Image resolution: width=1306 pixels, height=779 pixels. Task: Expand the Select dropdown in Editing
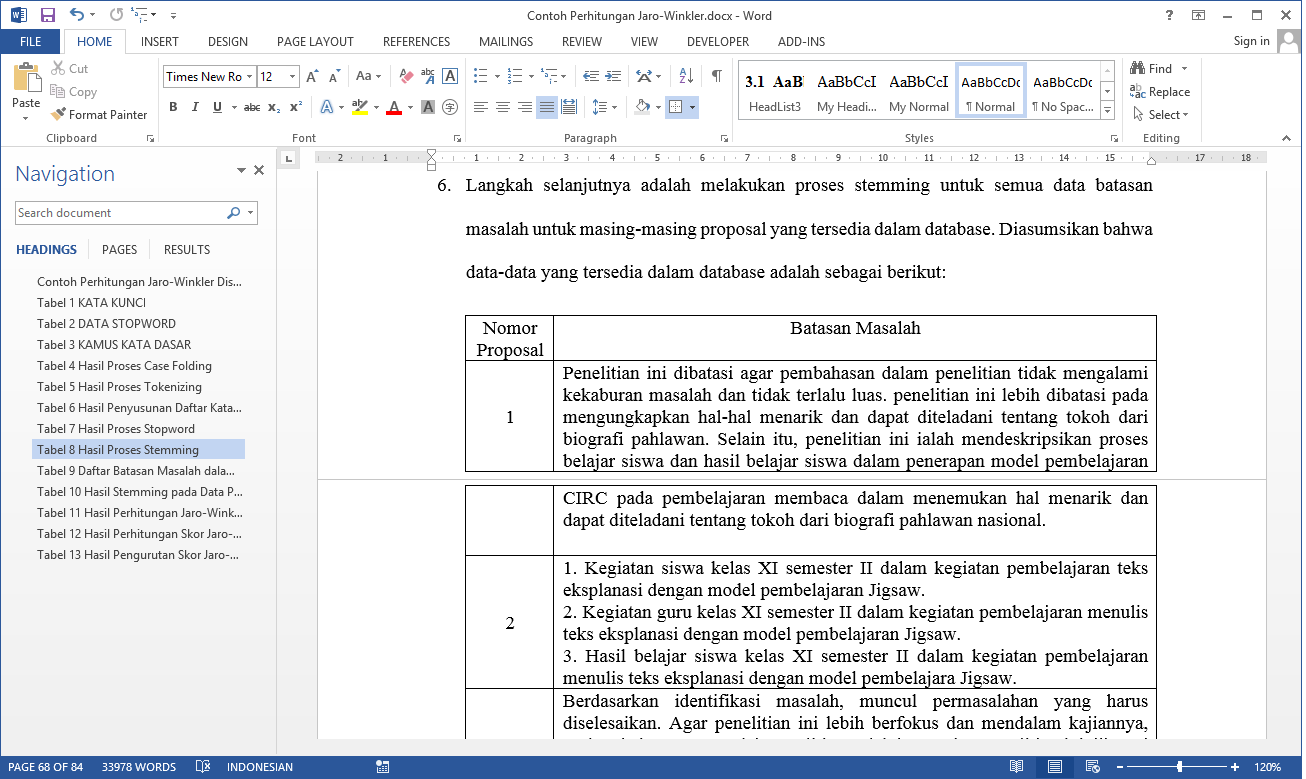pos(1163,115)
